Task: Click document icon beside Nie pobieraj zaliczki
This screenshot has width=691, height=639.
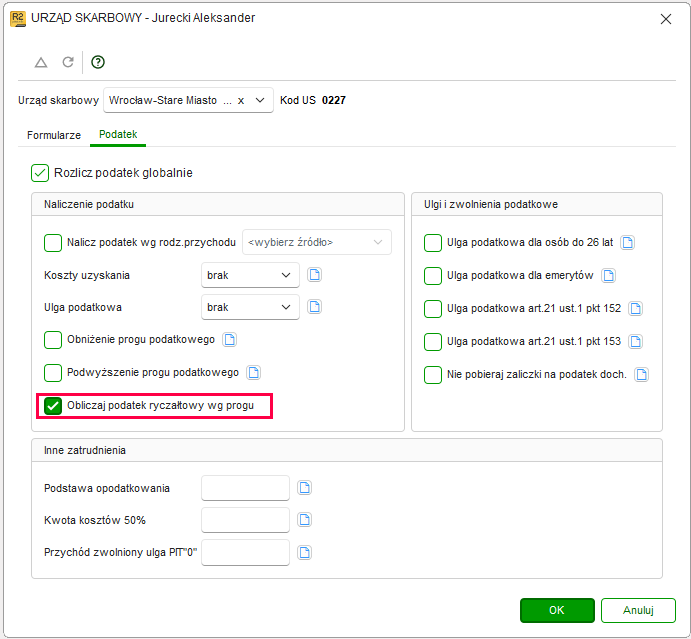Action: [x=642, y=375]
